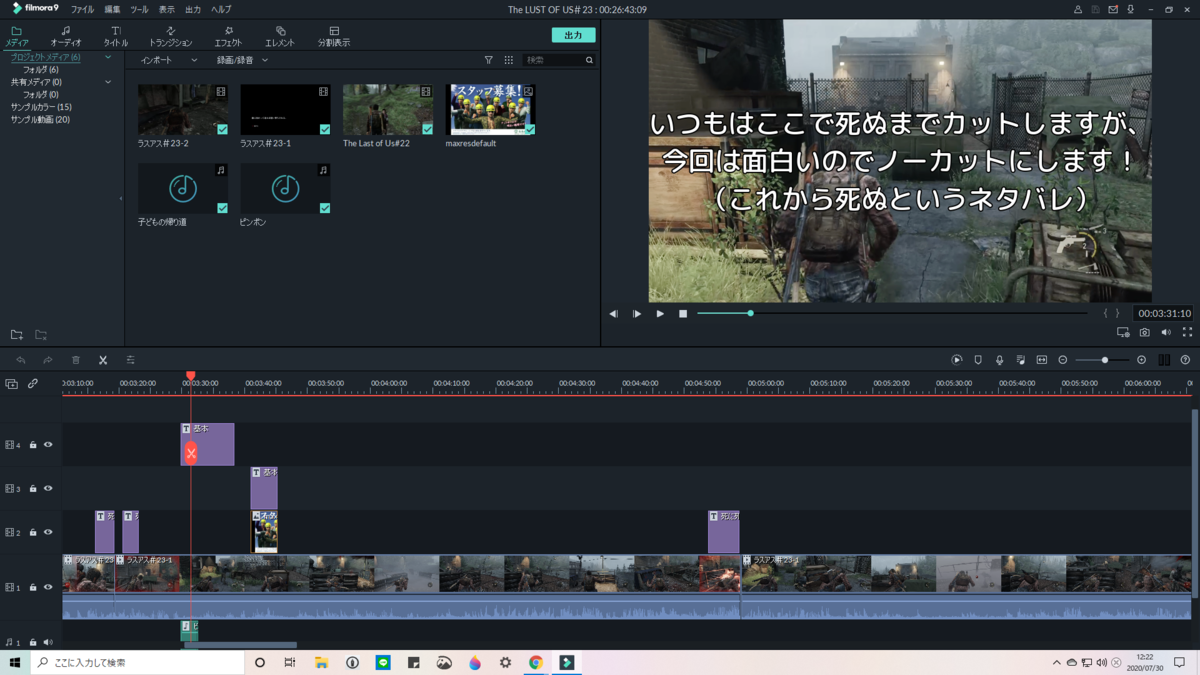Viewport: 1200px width, 675px height.
Task: Click the previous frame playback button
Action: [614, 314]
